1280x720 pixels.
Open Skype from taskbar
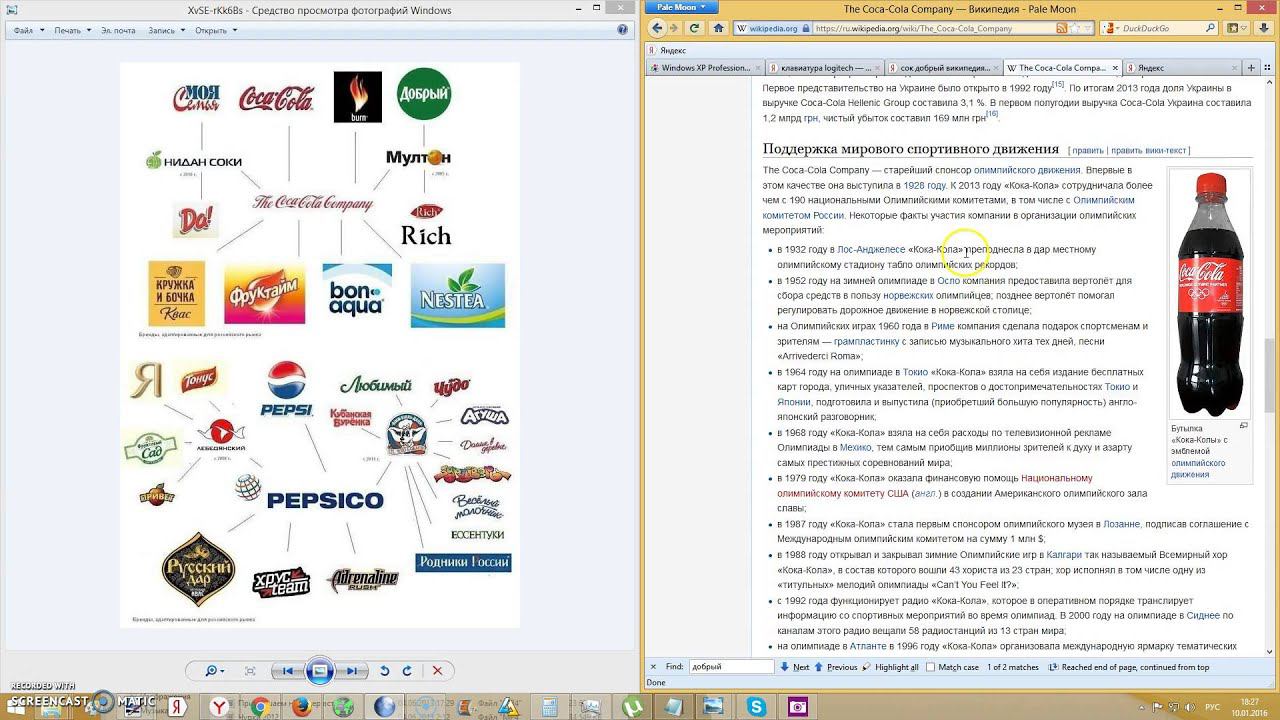(758, 707)
